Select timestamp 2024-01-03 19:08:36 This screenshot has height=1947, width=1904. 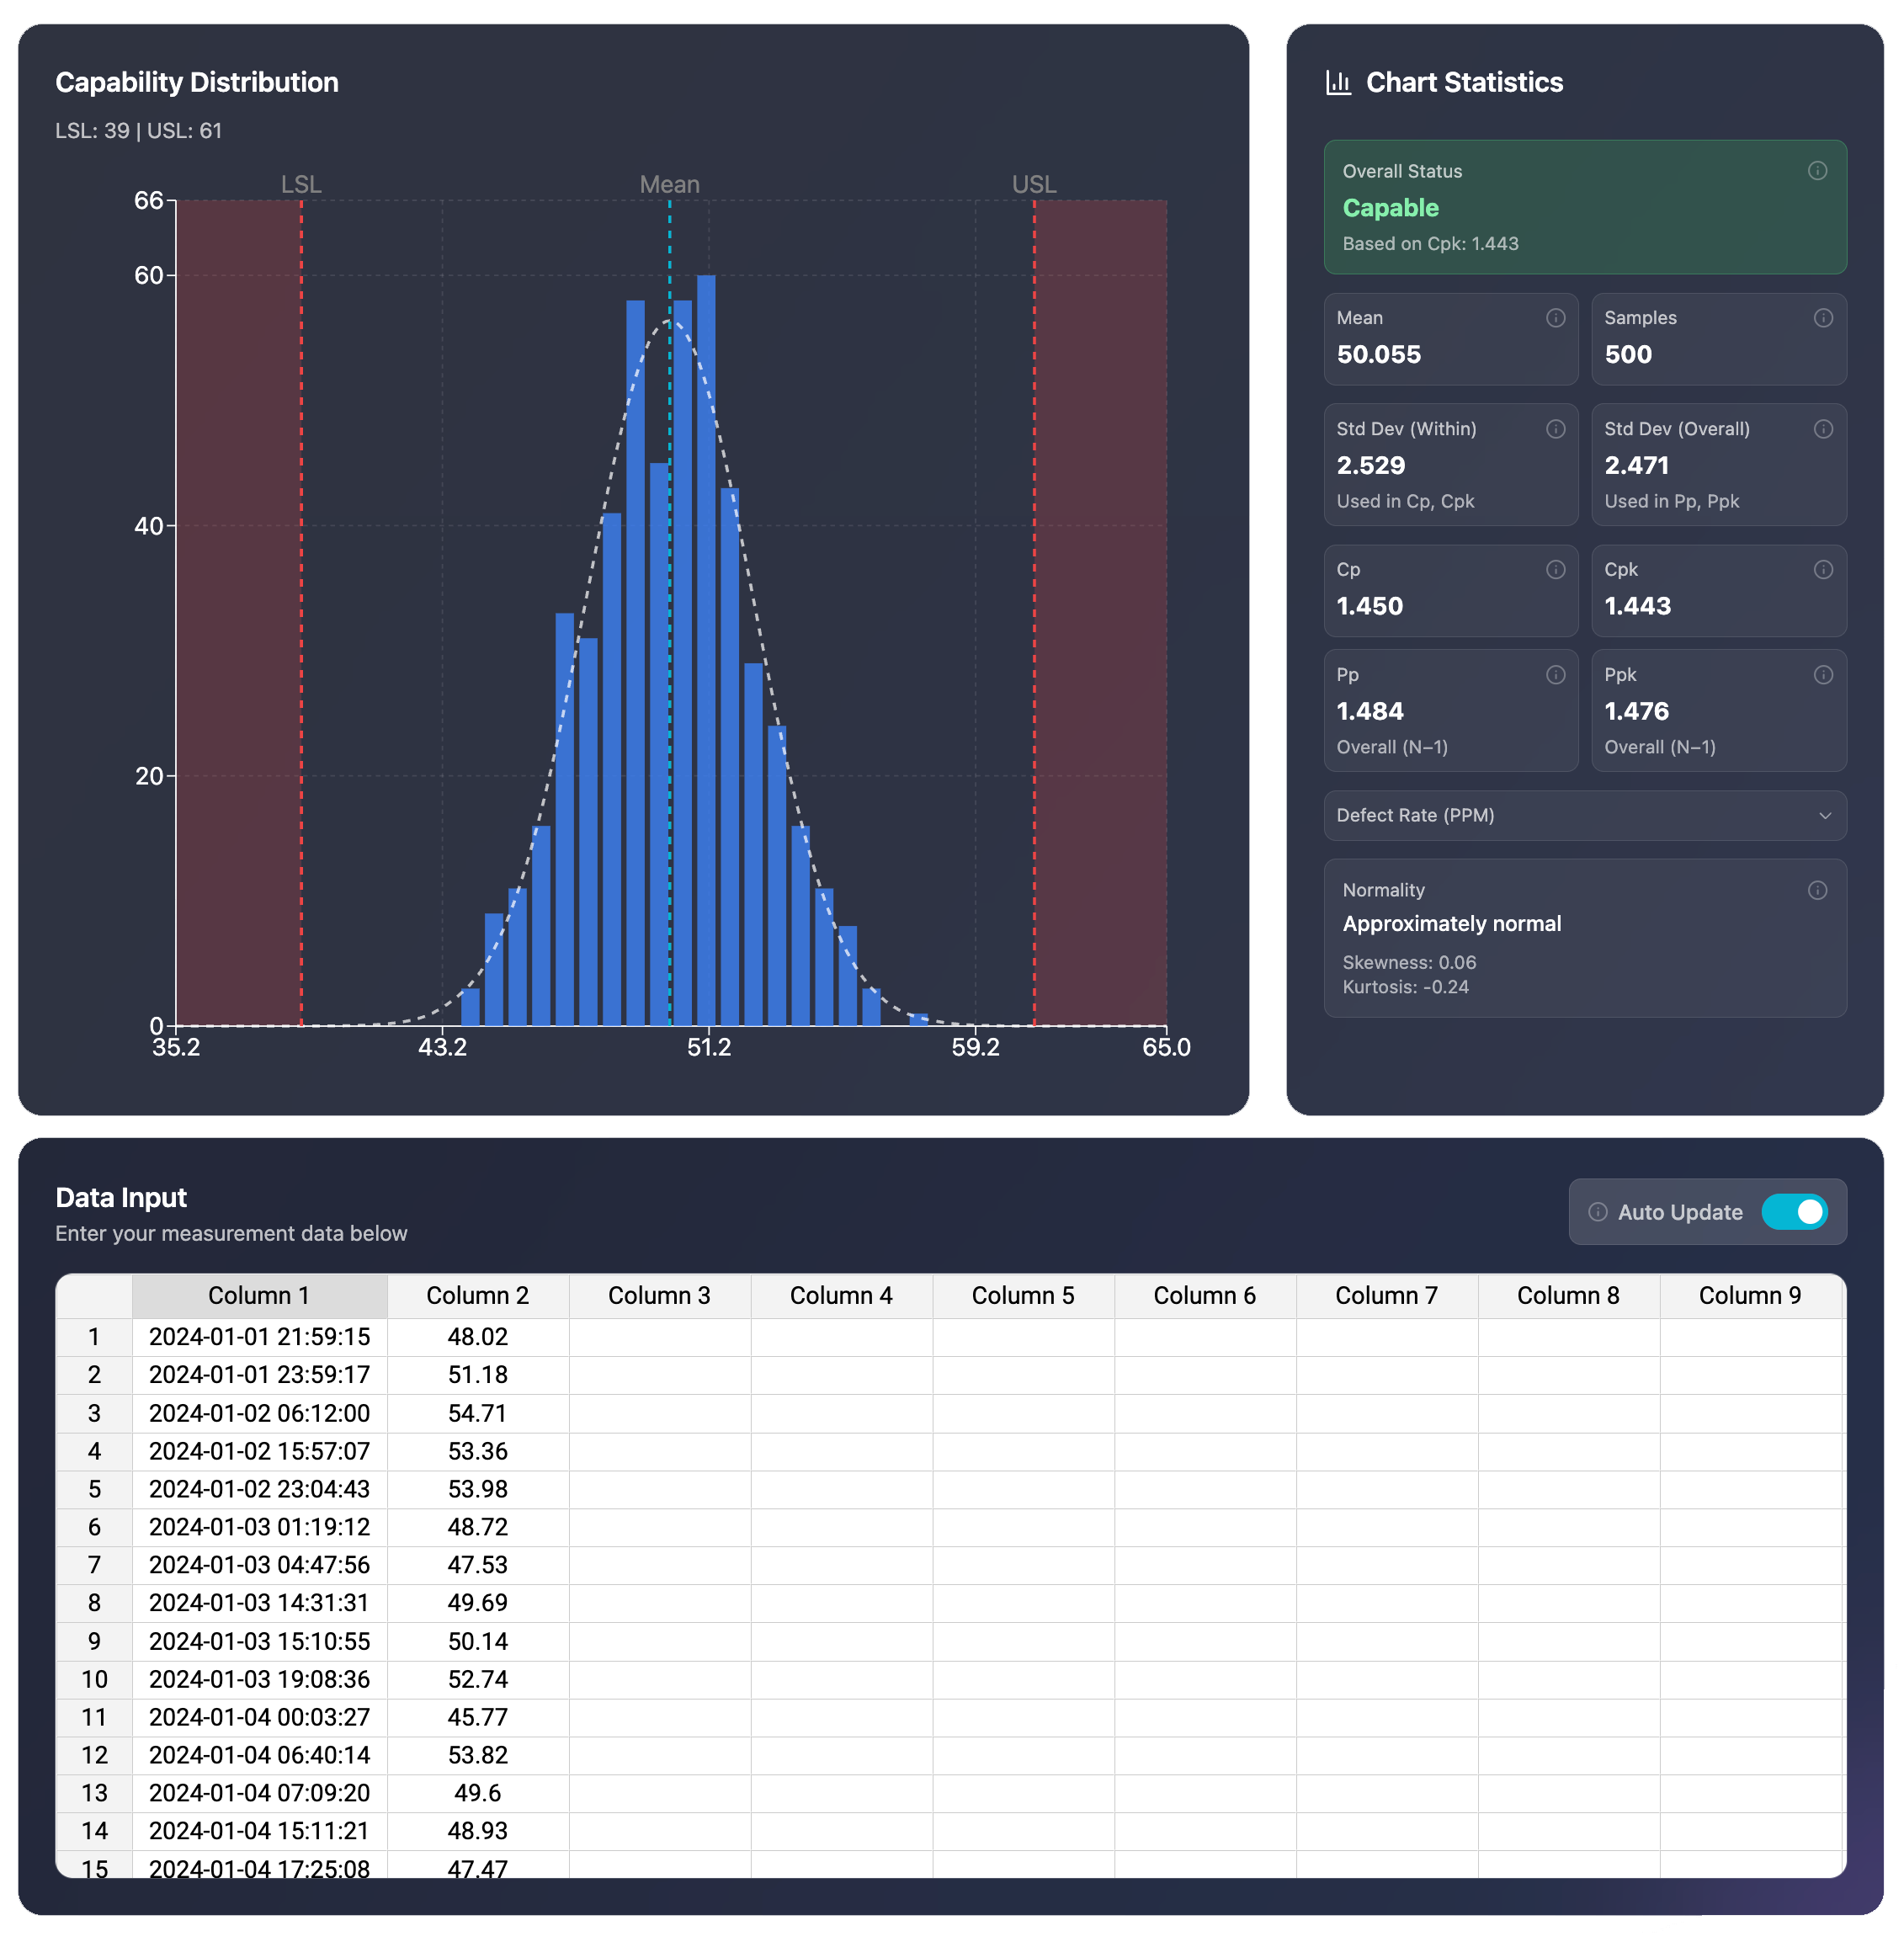259,1679
